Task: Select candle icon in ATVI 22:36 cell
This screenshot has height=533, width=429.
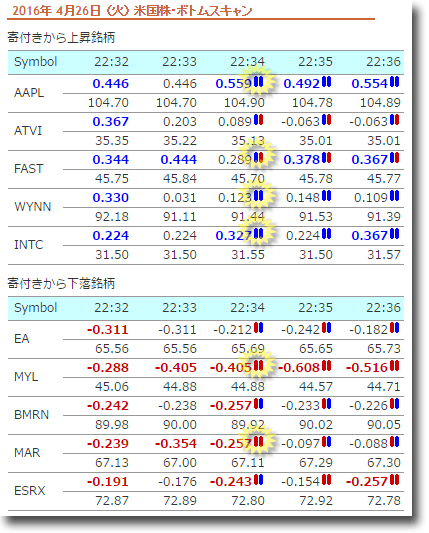Action: pyautogui.click(x=394, y=120)
